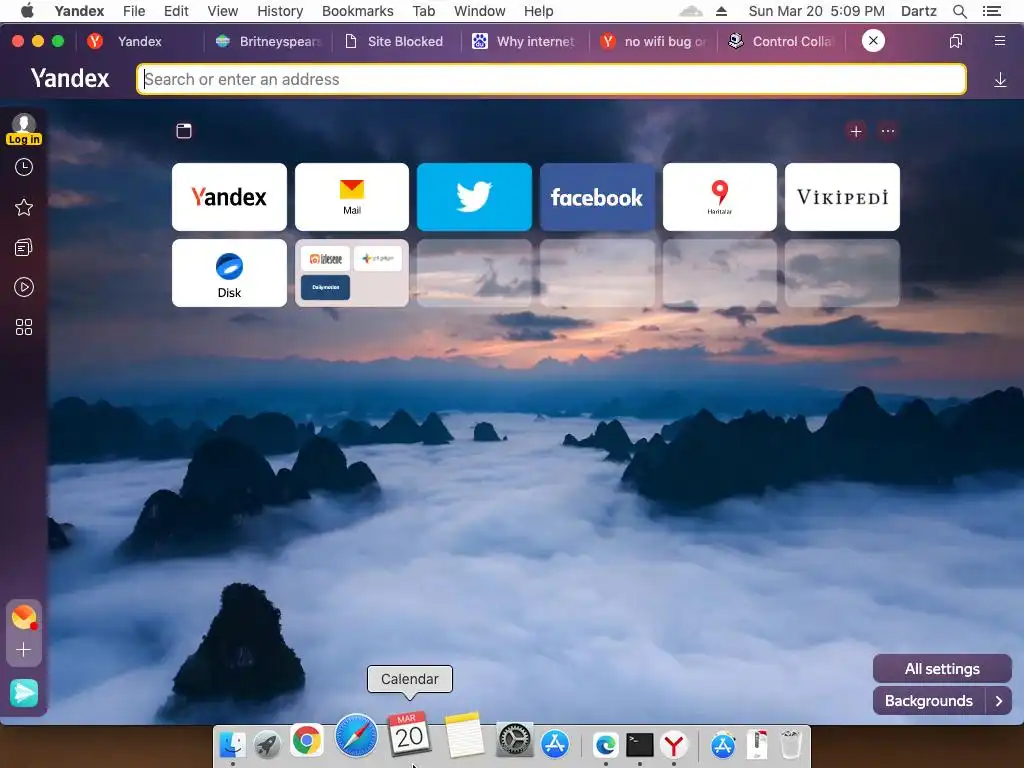Open the Tab menu
The width and height of the screenshot is (1024, 768).
pos(424,11)
